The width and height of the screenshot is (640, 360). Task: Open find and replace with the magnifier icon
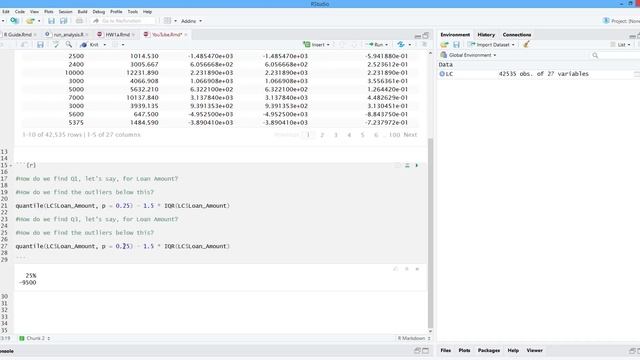click(x=69, y=44)
